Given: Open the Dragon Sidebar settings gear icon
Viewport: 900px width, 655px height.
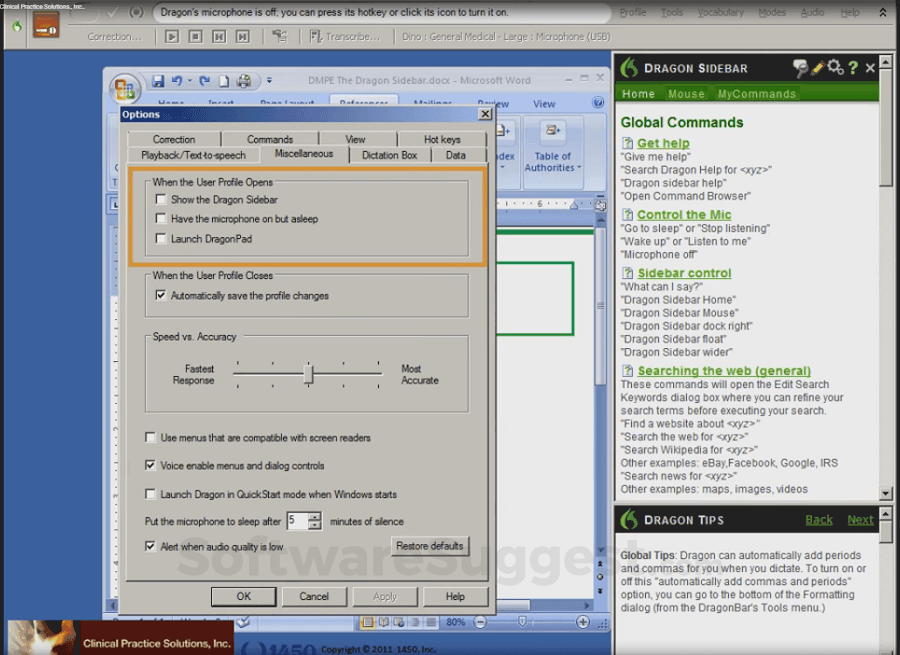Looking at the screenshot, I should coord(834,67).
